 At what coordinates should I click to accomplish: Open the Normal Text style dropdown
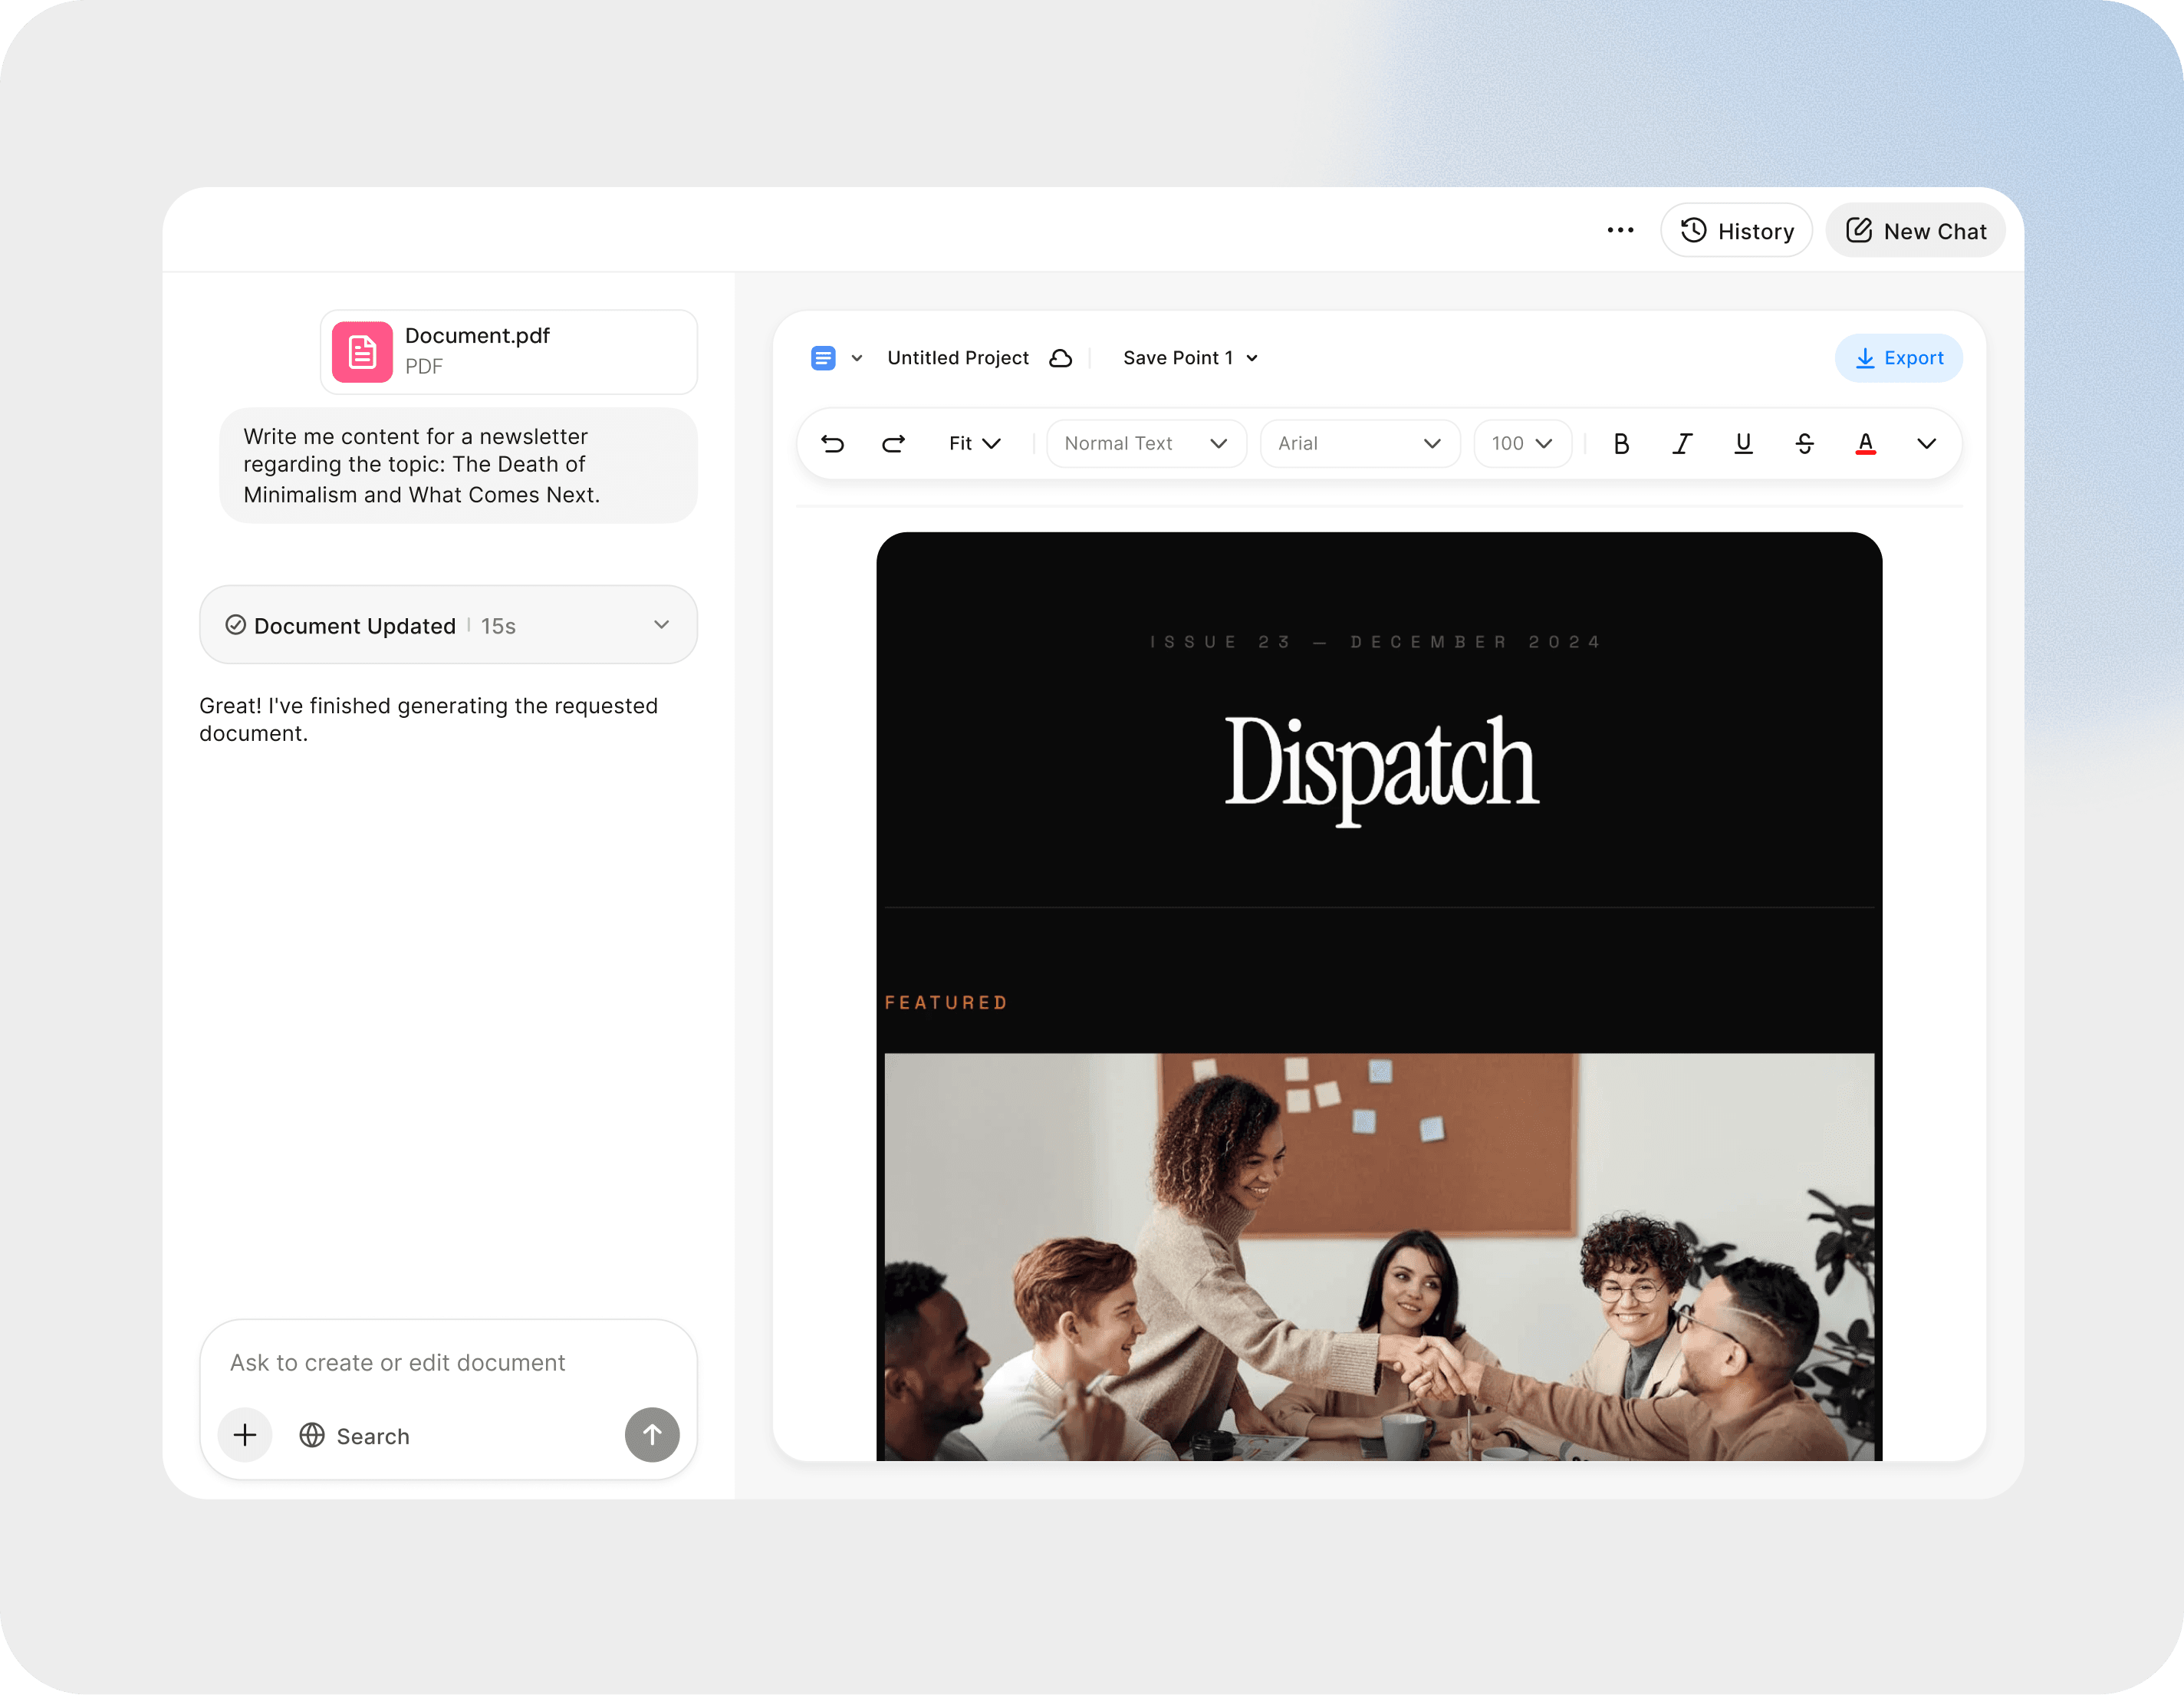1146,443
